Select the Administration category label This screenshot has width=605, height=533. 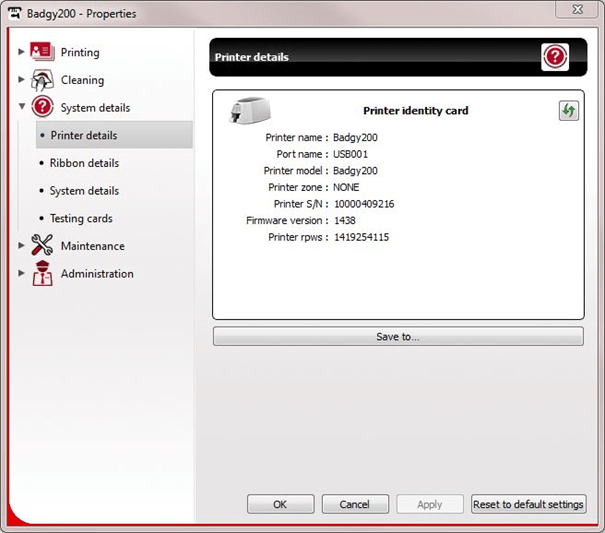coord(97,274)
